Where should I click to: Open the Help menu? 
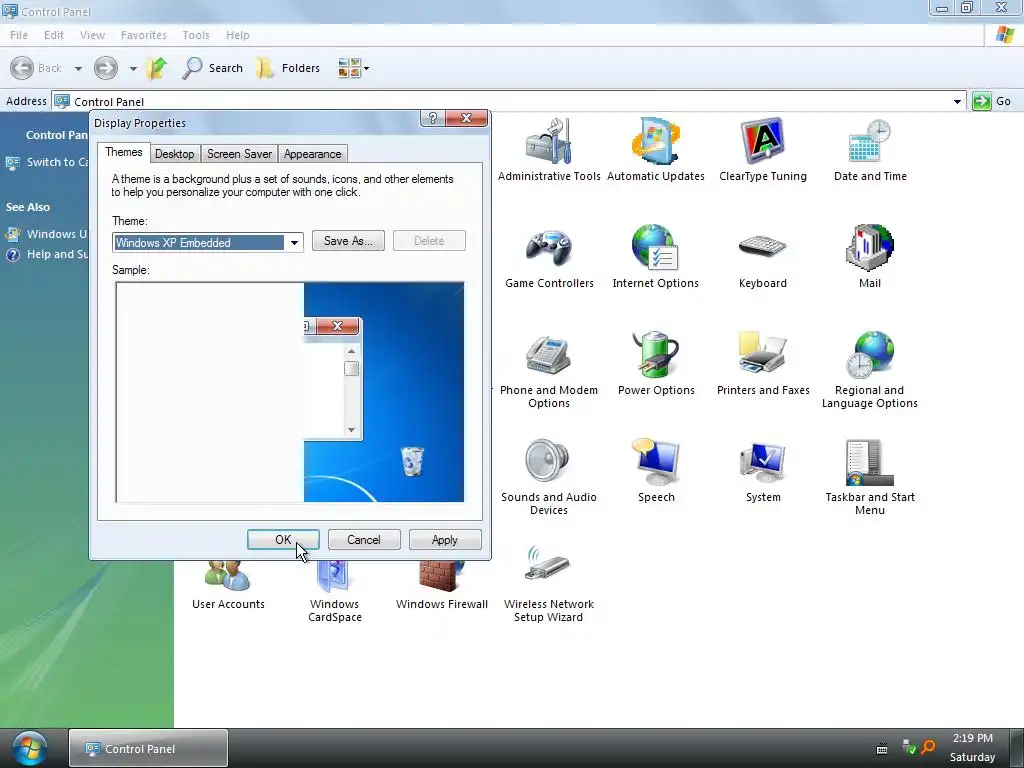[x=238, y=35]
